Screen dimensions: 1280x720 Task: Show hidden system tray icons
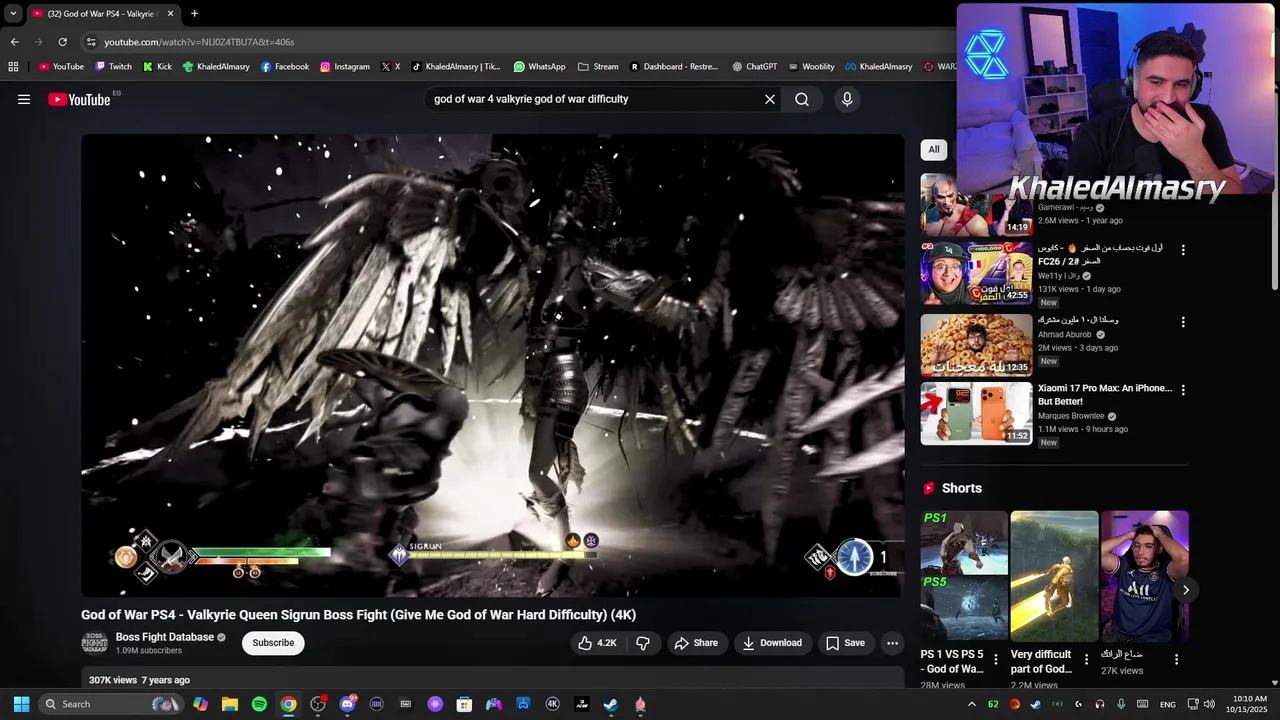coord(971,704)
